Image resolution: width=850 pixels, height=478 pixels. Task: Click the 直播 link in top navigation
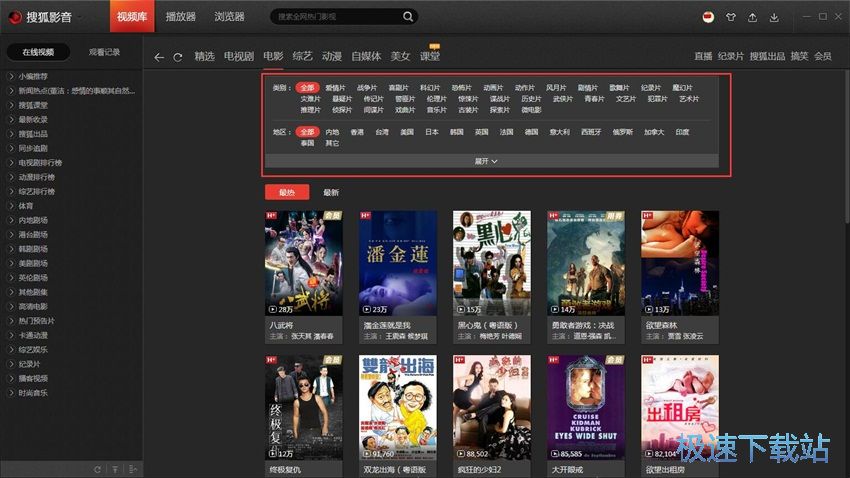[703, 56]
